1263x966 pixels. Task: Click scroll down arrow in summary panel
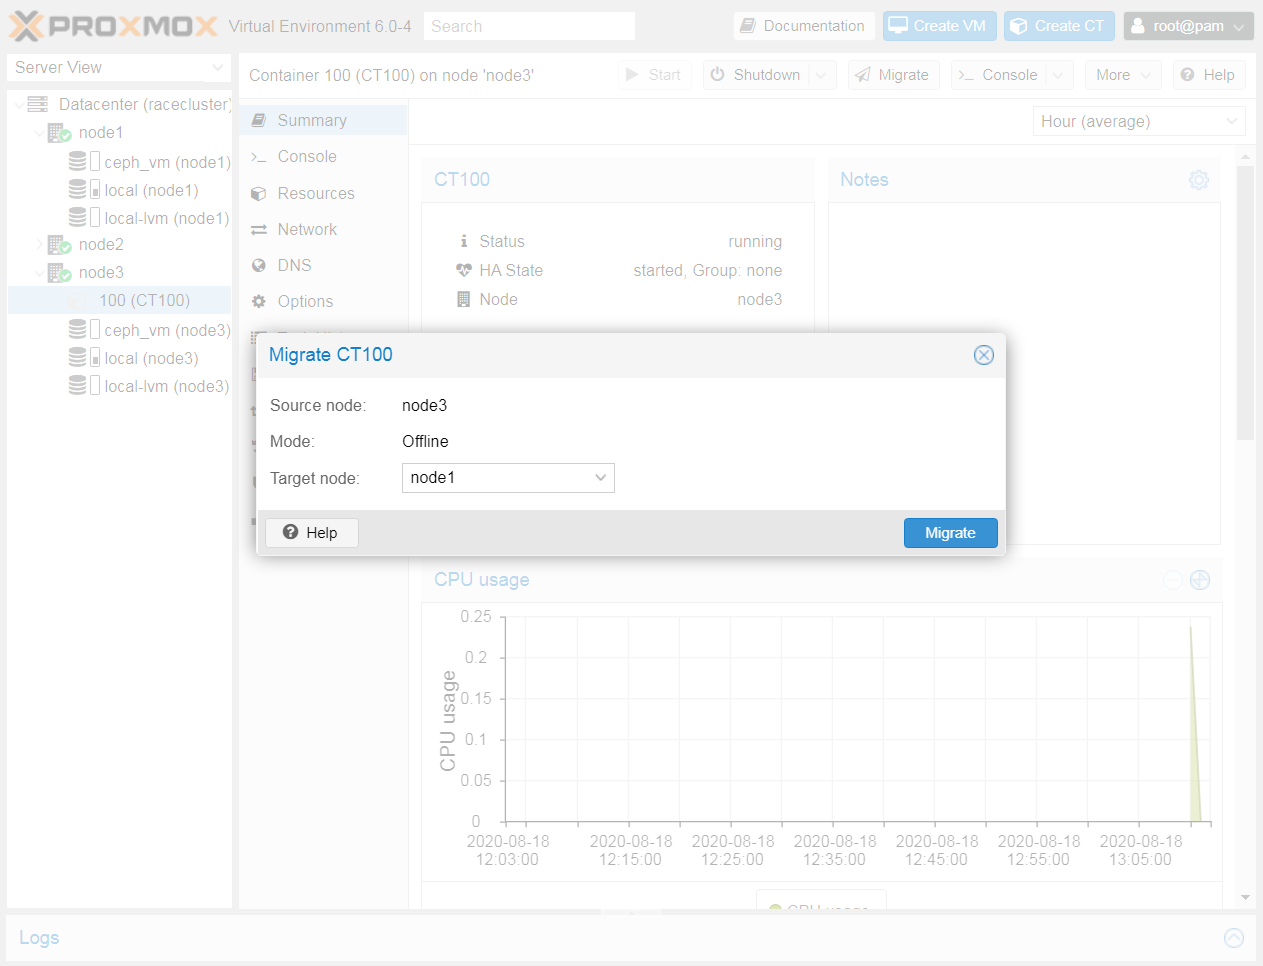[1245, 897]
